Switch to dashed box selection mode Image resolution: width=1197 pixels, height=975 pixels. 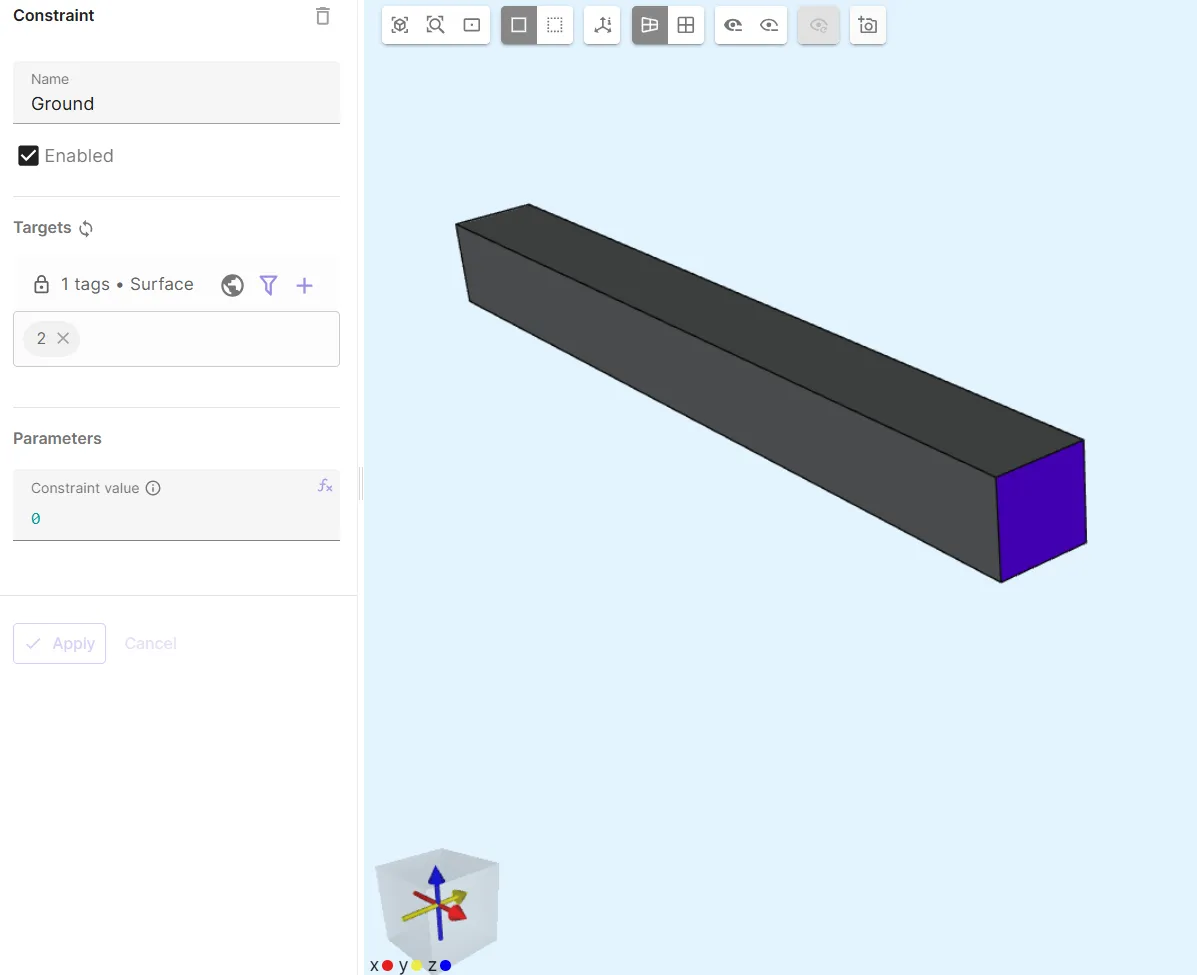[555, 26]
